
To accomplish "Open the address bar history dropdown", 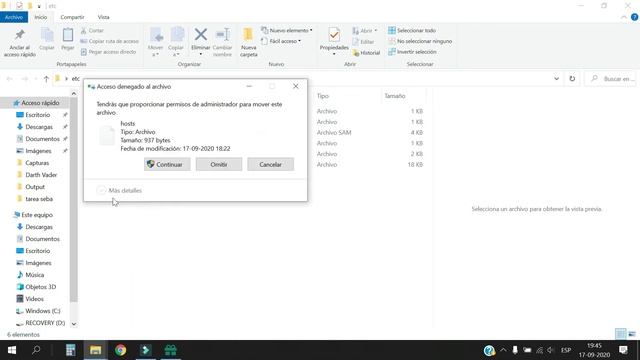I will [556, 79].
